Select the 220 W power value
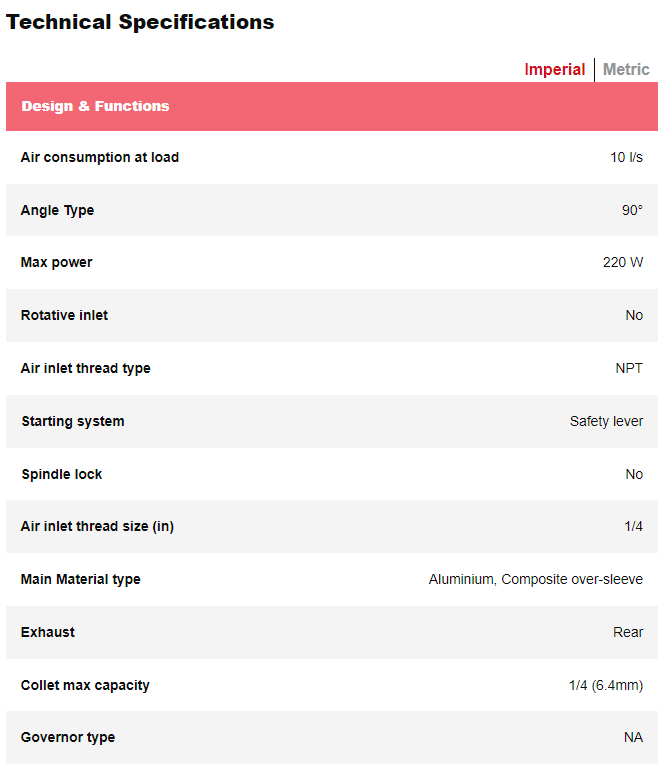This screenshot has width=664, height=771. point(623,262)
